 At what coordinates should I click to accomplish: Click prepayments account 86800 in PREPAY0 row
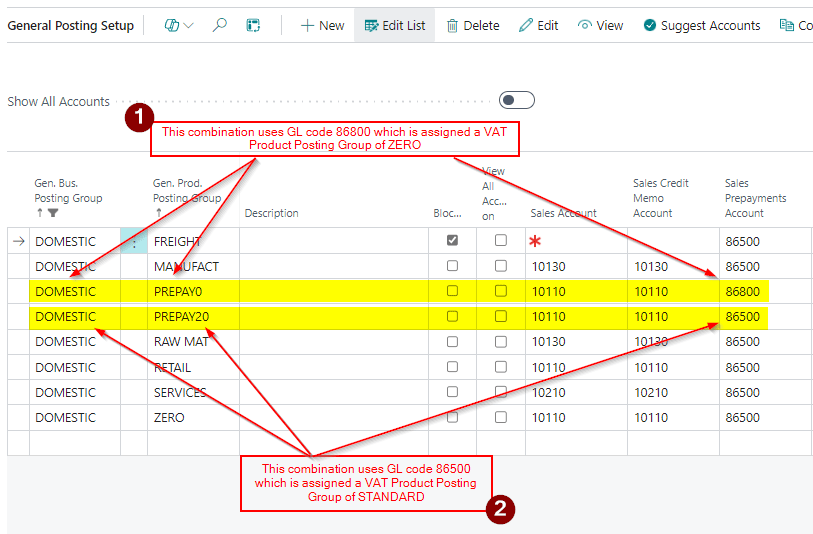click(742, 292)
